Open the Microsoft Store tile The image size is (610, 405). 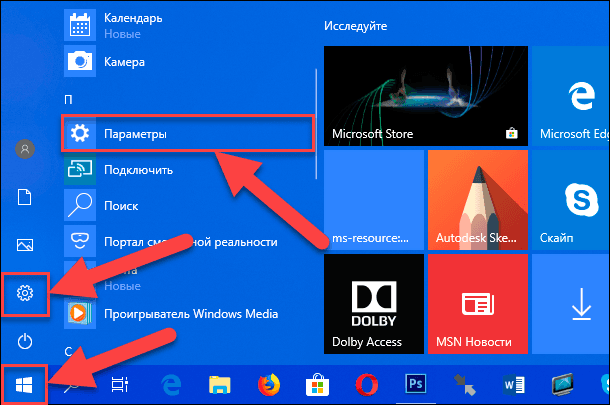[x=426, y=96]
